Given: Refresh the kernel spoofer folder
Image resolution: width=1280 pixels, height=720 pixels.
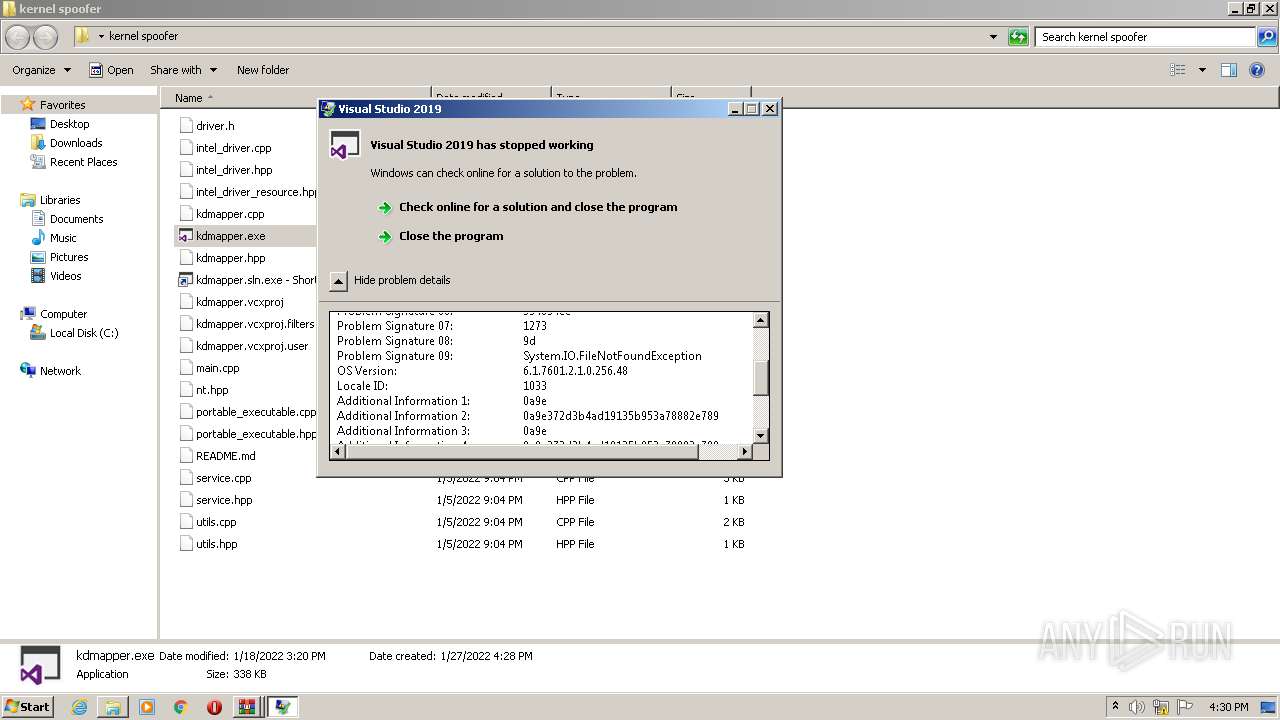Looking at the screenshot, I should point(1018,37).
